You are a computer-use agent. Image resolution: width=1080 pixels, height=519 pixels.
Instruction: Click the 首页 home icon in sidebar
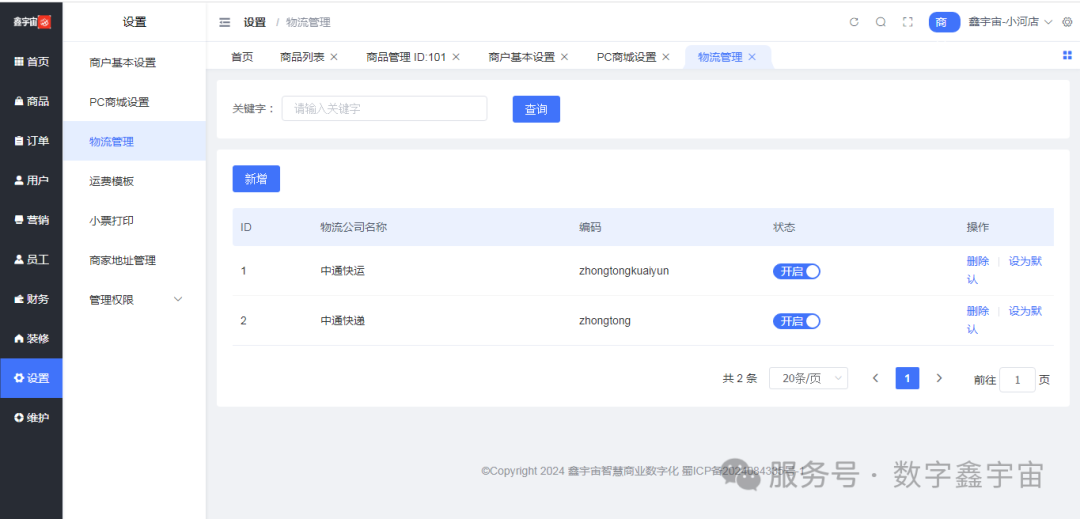19,62
